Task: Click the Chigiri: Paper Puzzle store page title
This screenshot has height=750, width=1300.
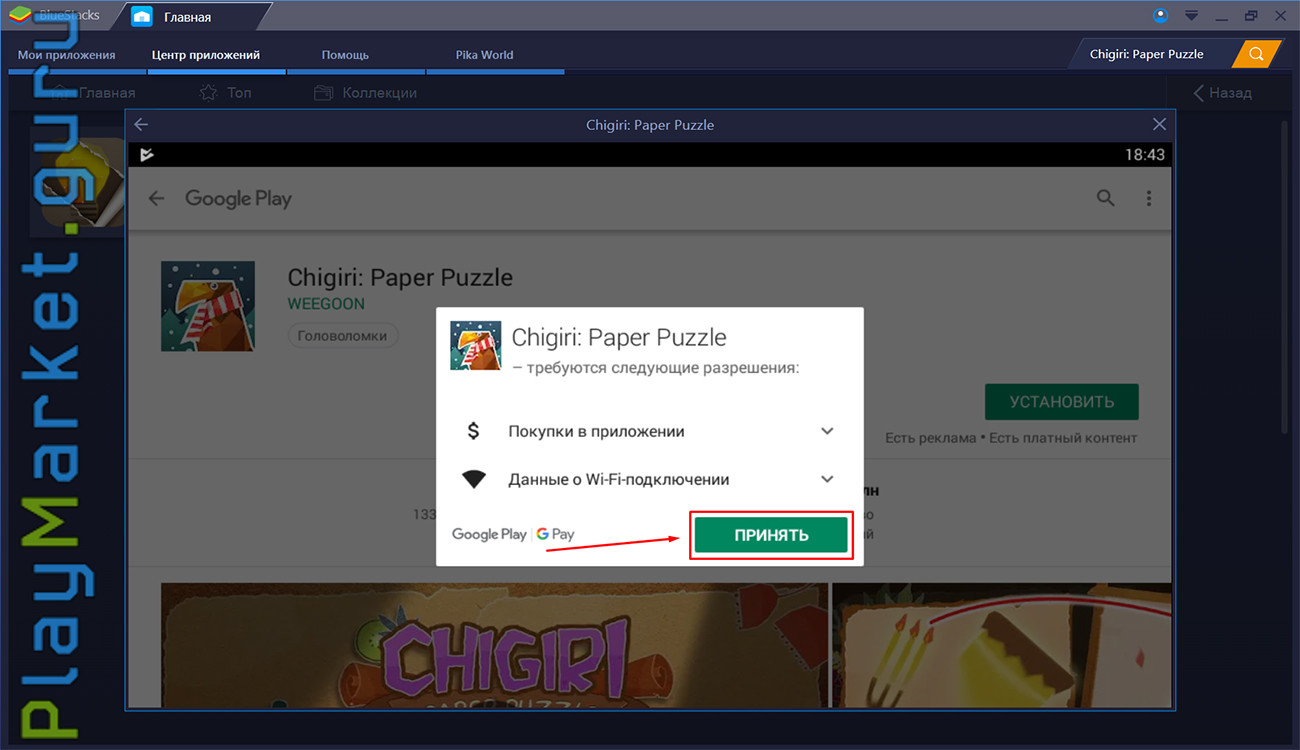Action: click(x=400, y=277)
